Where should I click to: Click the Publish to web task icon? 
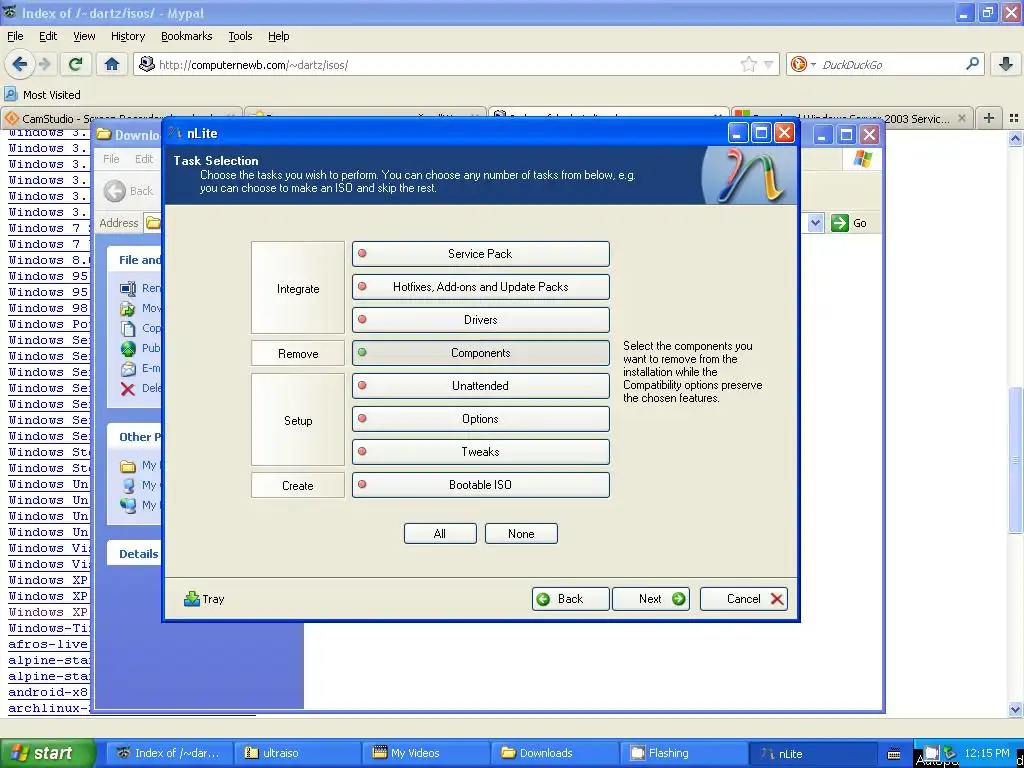tap(128, 349)
